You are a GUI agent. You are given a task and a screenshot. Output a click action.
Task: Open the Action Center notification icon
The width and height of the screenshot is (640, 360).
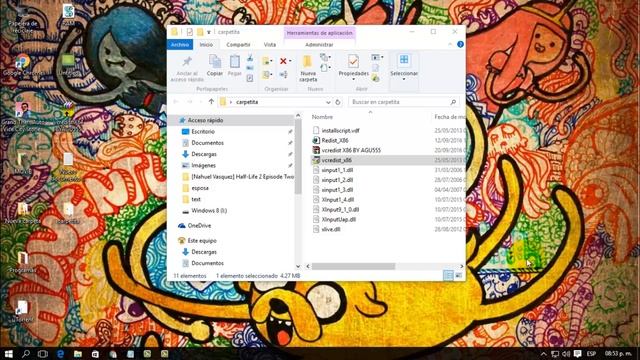577,353
